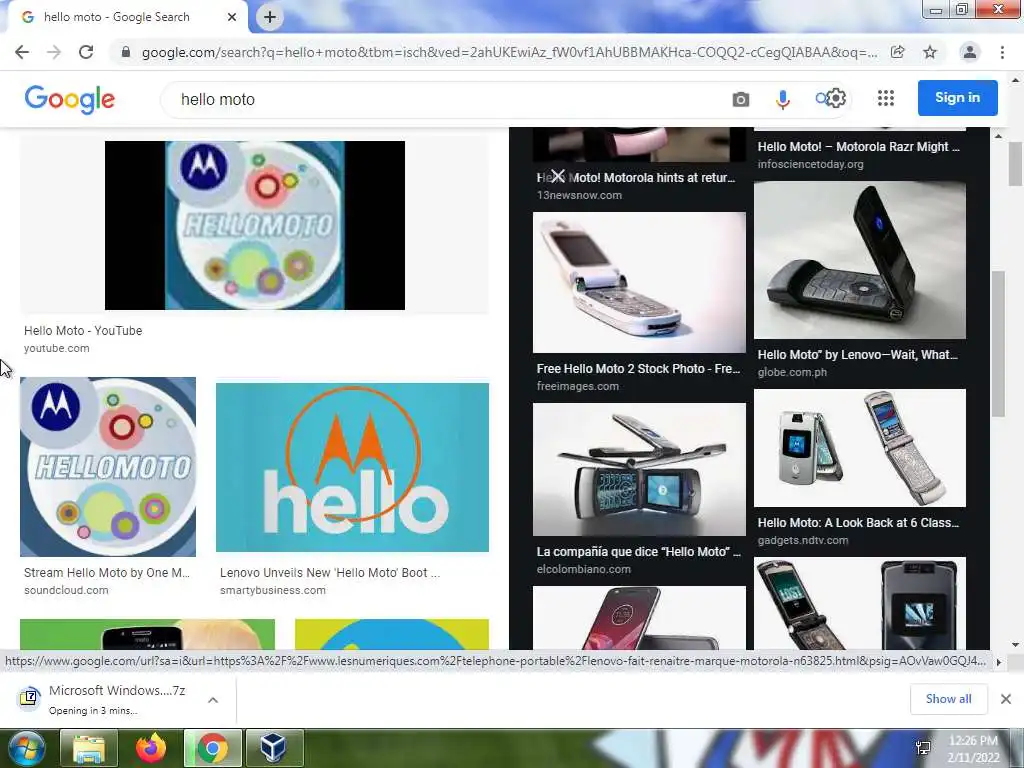
Task: Open the Google apps grid icon
Action: pos(886,98)
